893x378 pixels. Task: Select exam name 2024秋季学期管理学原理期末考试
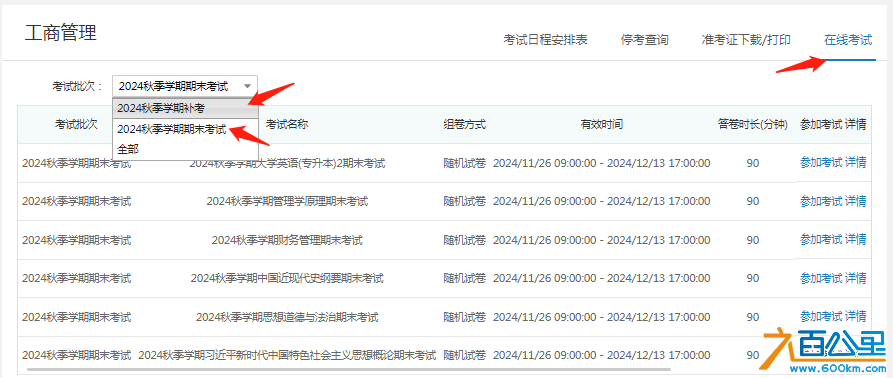(287, 201)
